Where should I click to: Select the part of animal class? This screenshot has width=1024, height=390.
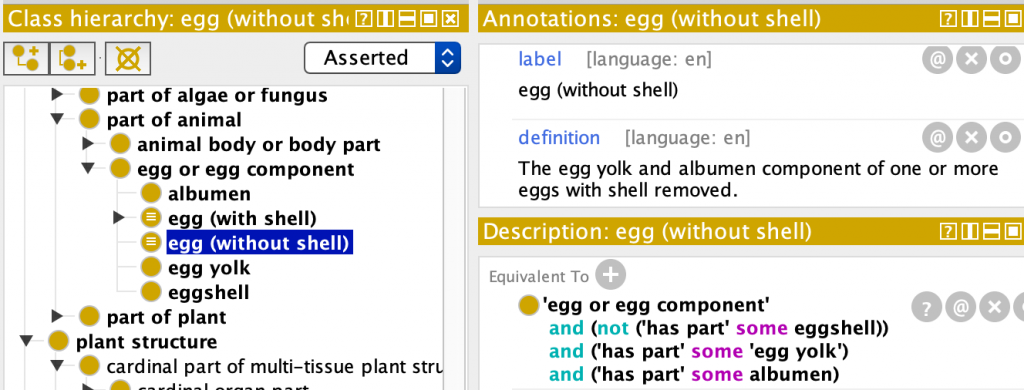[x=174, y=120]
